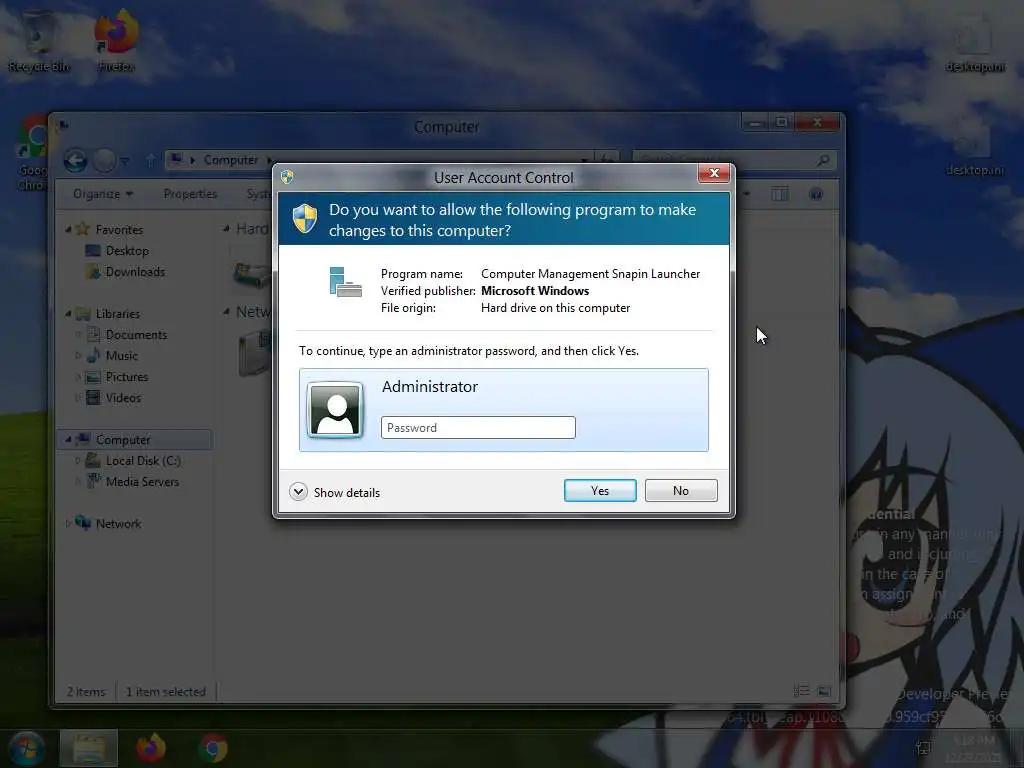Open Recycle Bin desktop icon
Screen dimensions: 1024x768
click(x=38, y=39)
